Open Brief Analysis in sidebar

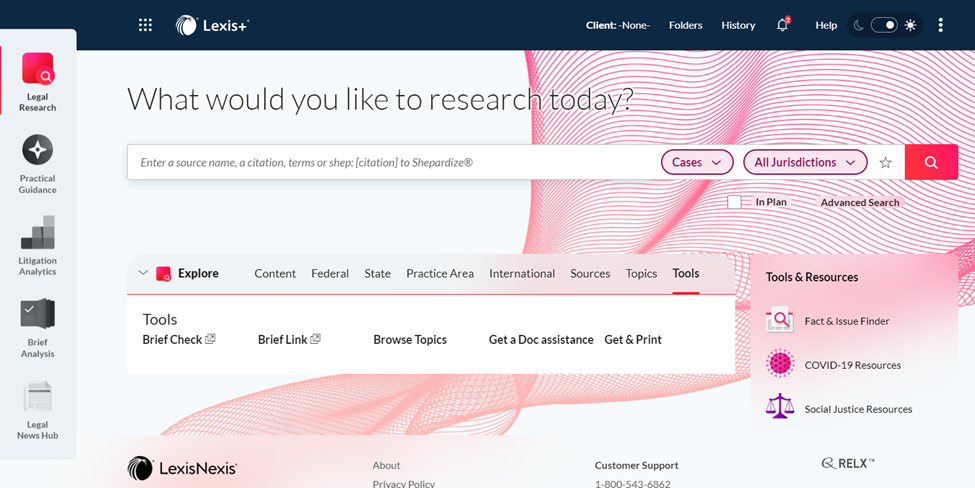click(37, 328)
